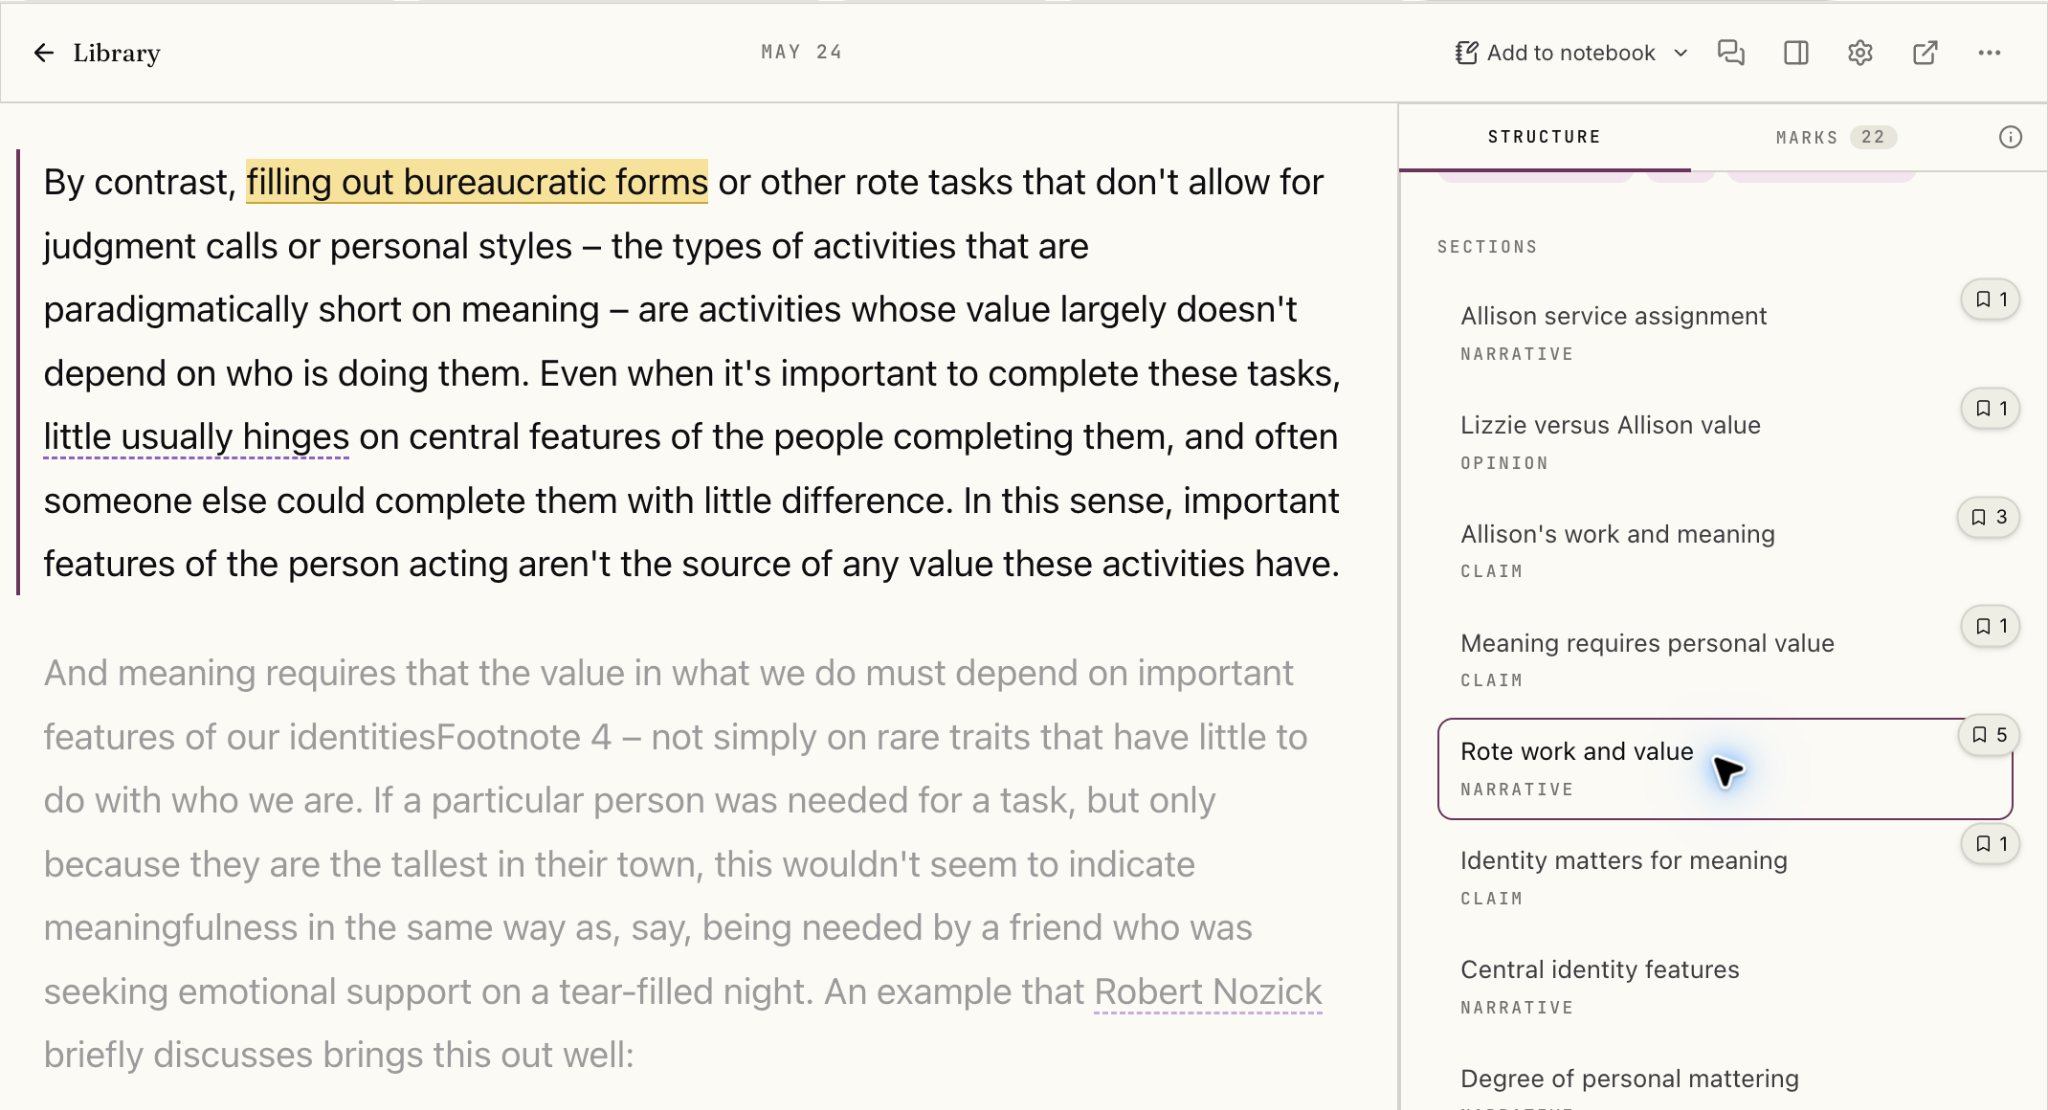
Task: Click underlined phrase little usually hinges
Action: click(x=196, y=437)
